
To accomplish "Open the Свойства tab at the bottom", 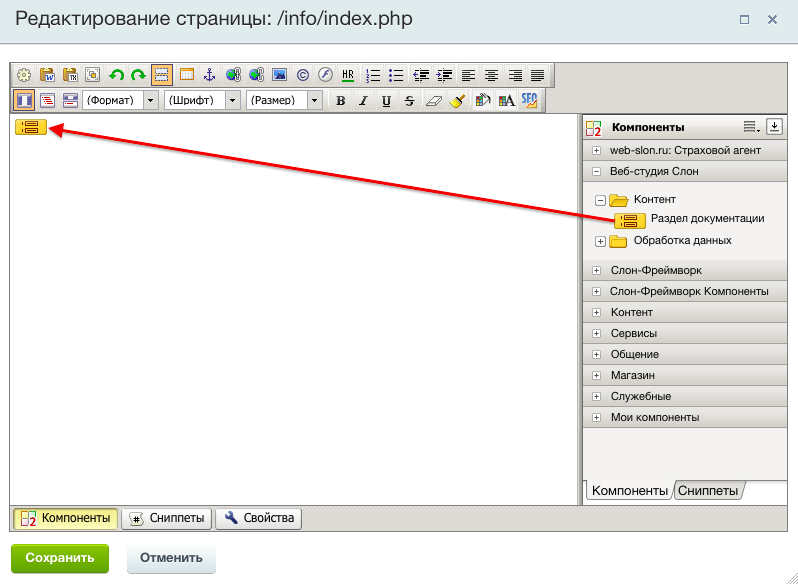I will point(259,518).
